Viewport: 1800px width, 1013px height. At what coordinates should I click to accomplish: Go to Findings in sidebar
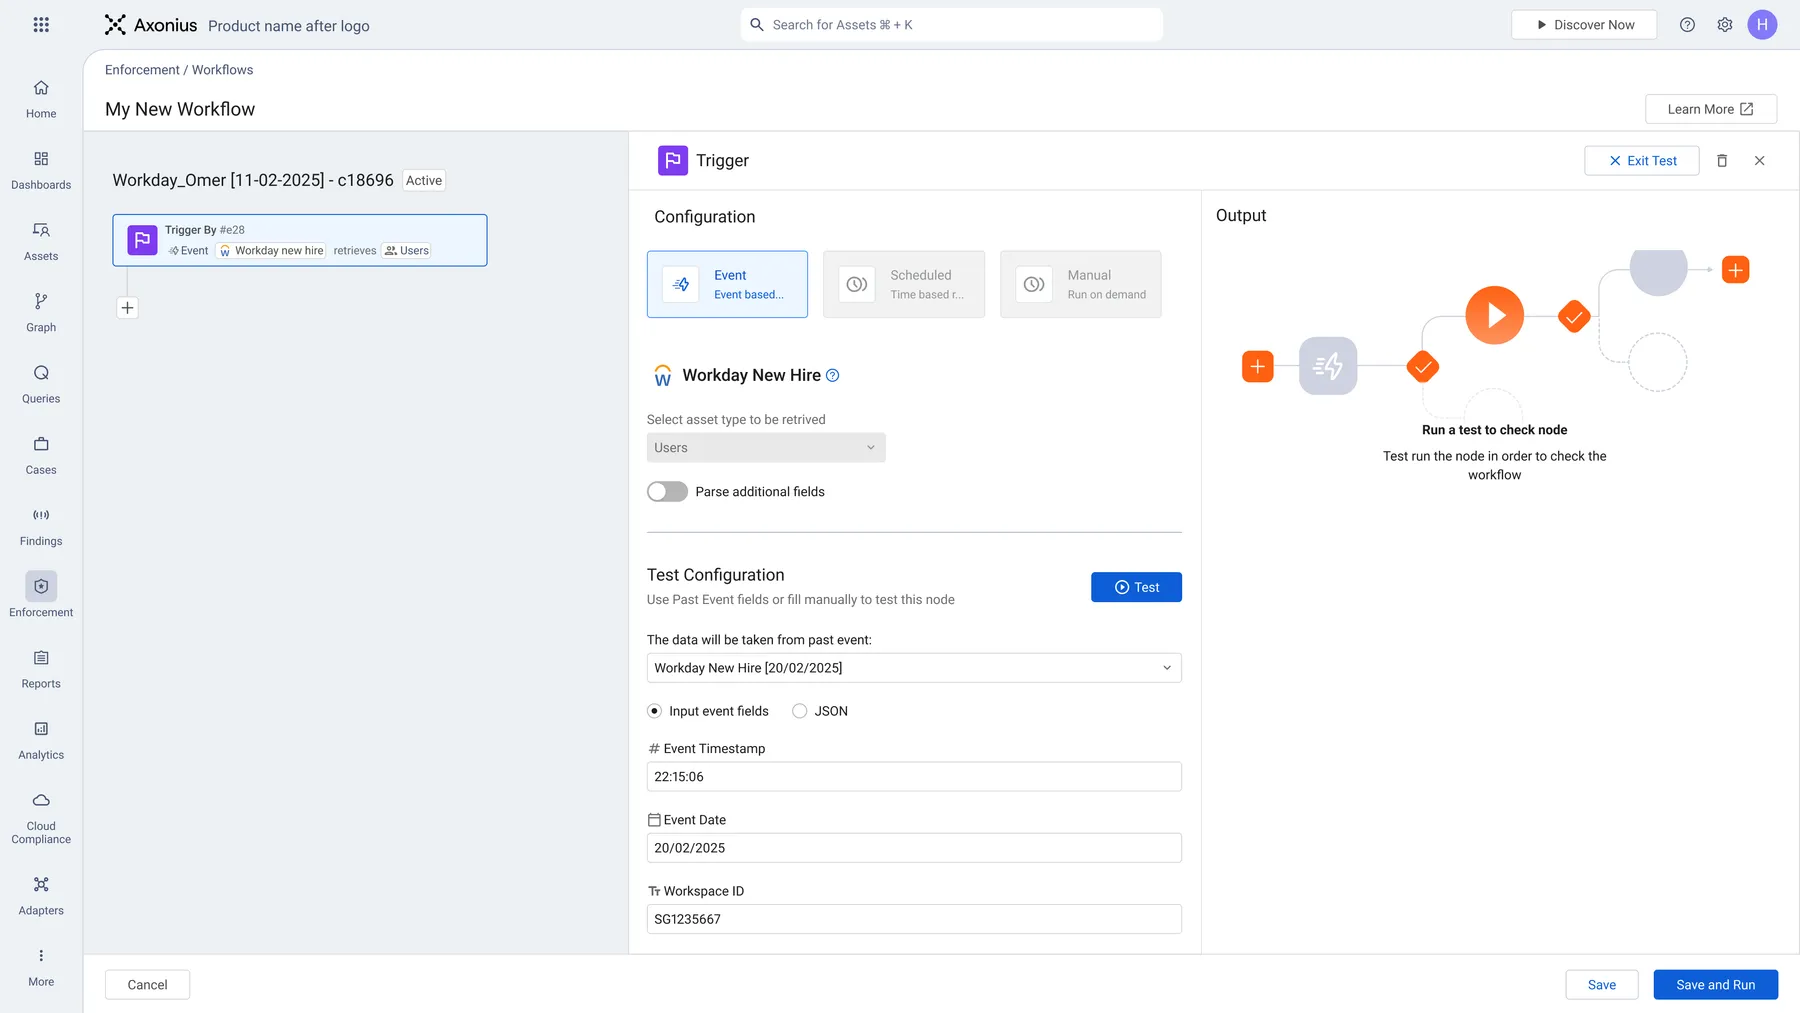[x=41, y=526]
